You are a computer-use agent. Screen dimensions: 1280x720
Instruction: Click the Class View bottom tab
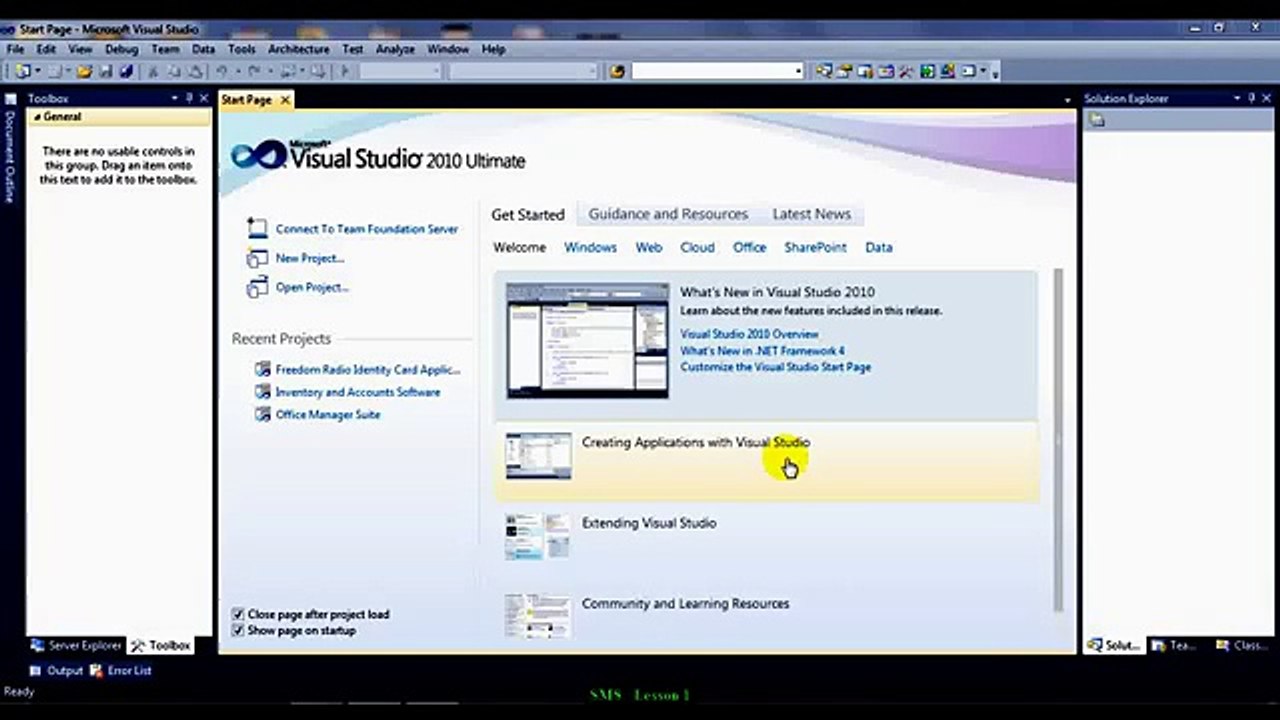tap(1242, 646)
